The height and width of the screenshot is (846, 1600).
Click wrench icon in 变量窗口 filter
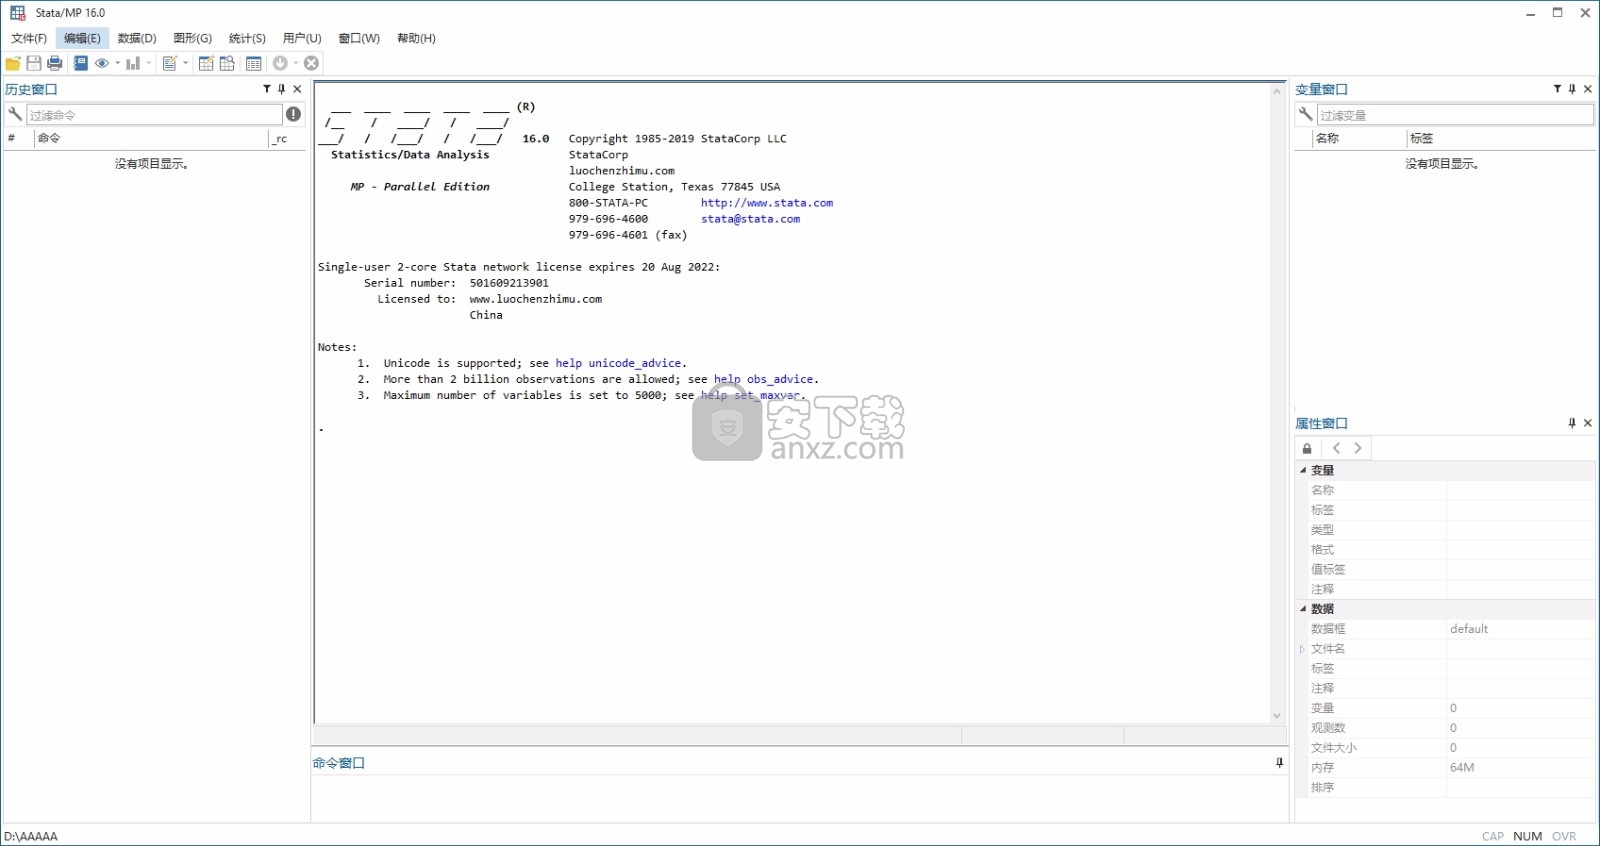[1305, 114]
